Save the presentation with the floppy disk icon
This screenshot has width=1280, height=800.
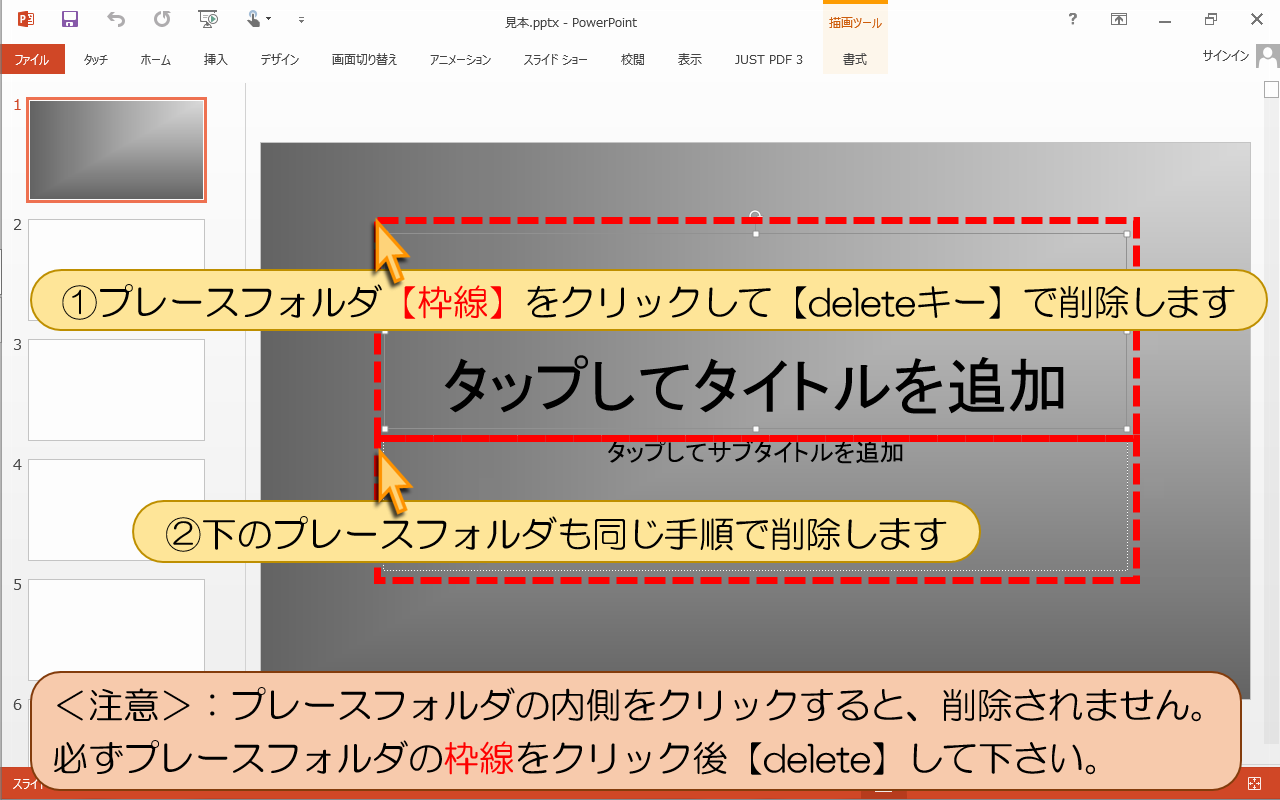coord(70,19)
